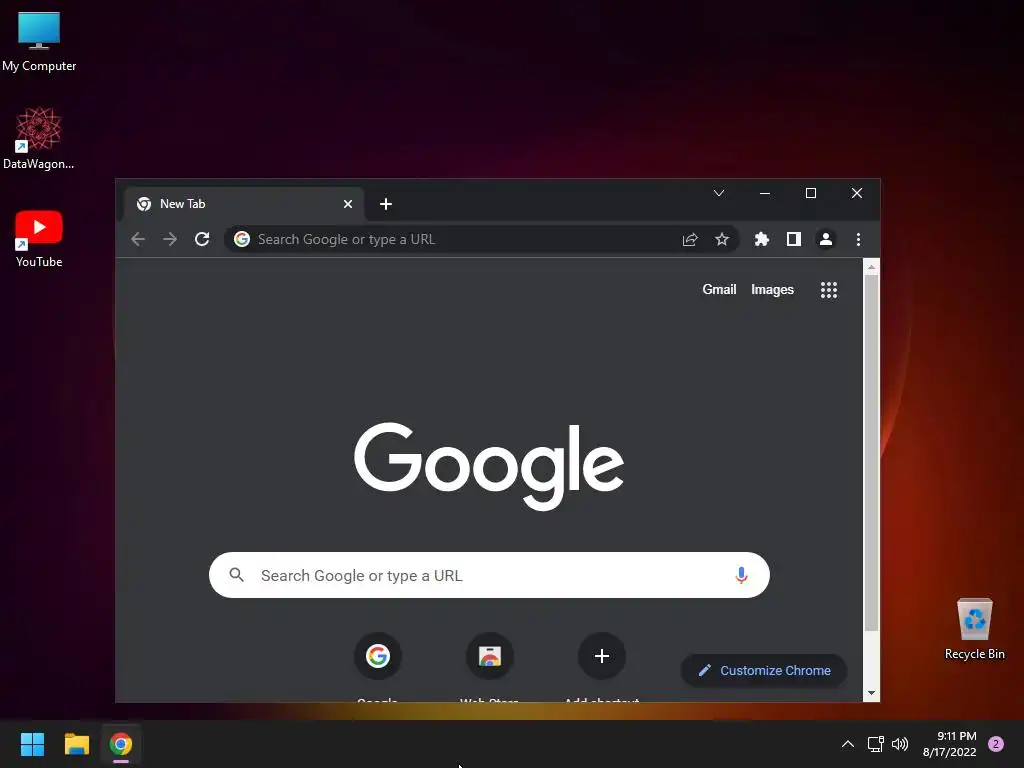This screenshot has height=768, width=1024.
Task: Open the volume tray icon
Action: coord(900,744)
